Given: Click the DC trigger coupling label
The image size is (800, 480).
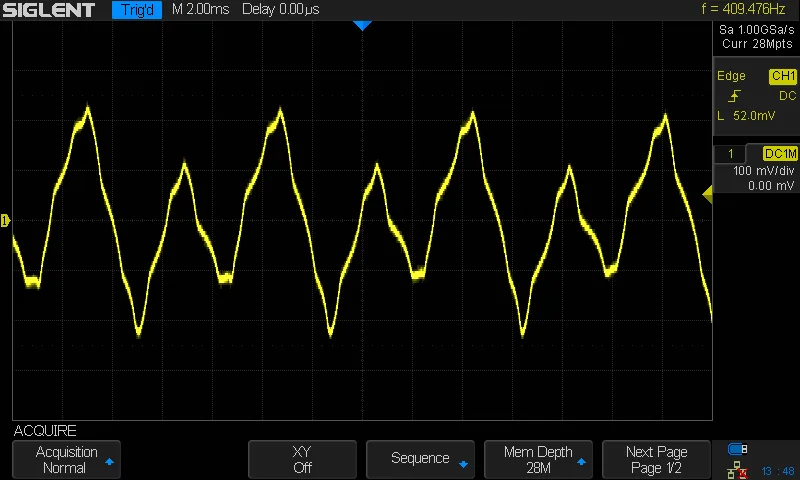Looking at the screenshot, I should click(787, 96).
